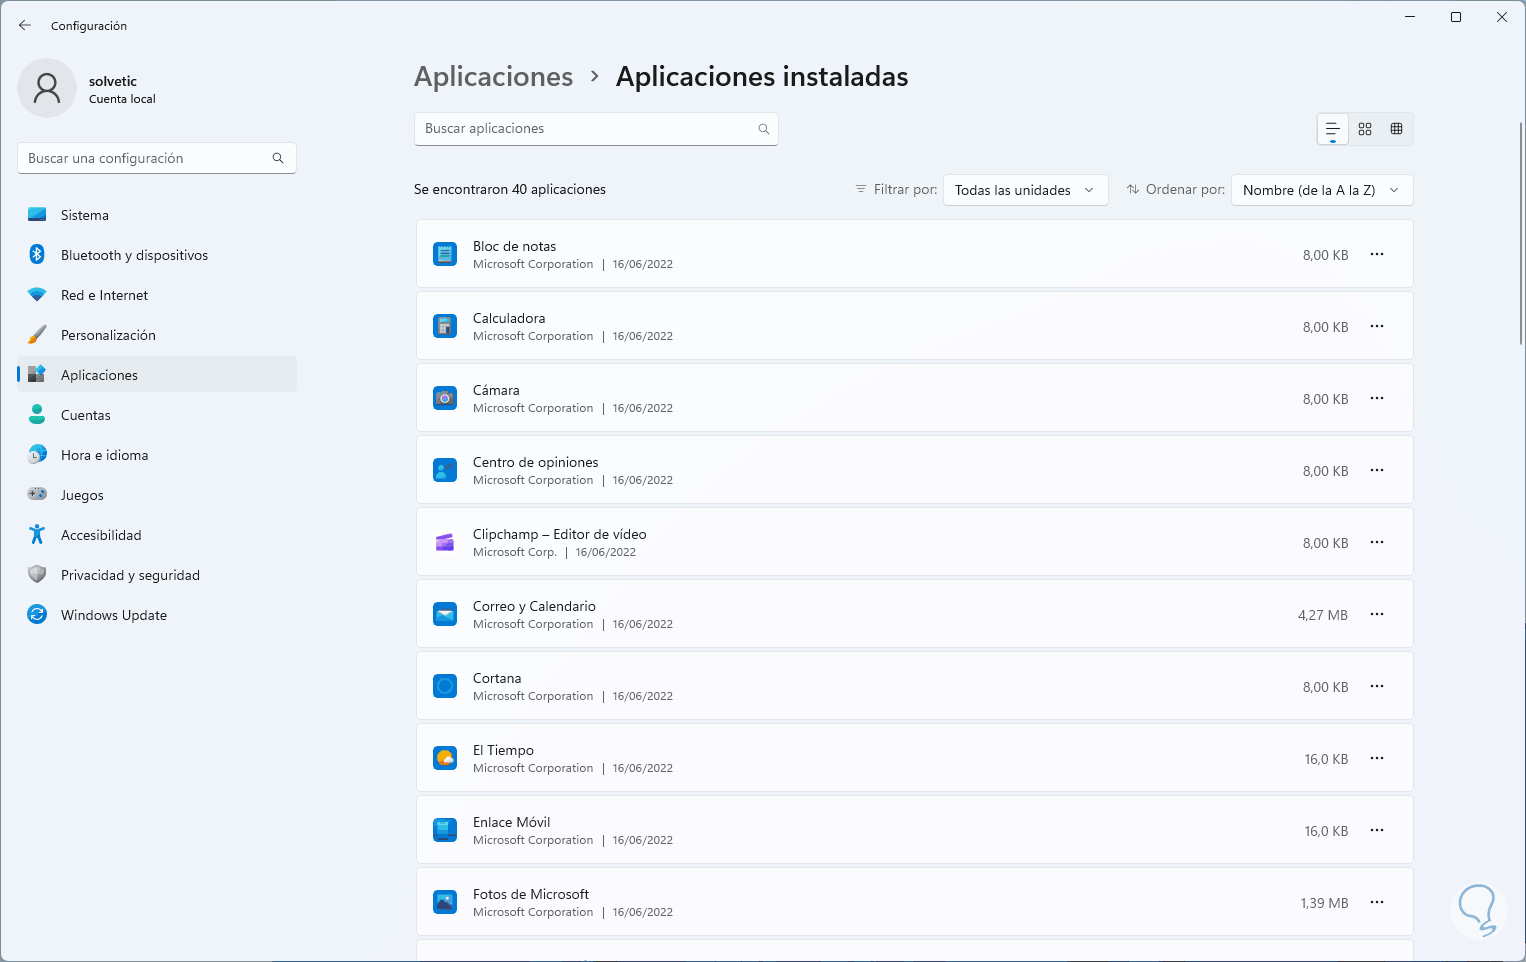Open Accesibilidad settings
1526x962 pixels.
(157, 535)
